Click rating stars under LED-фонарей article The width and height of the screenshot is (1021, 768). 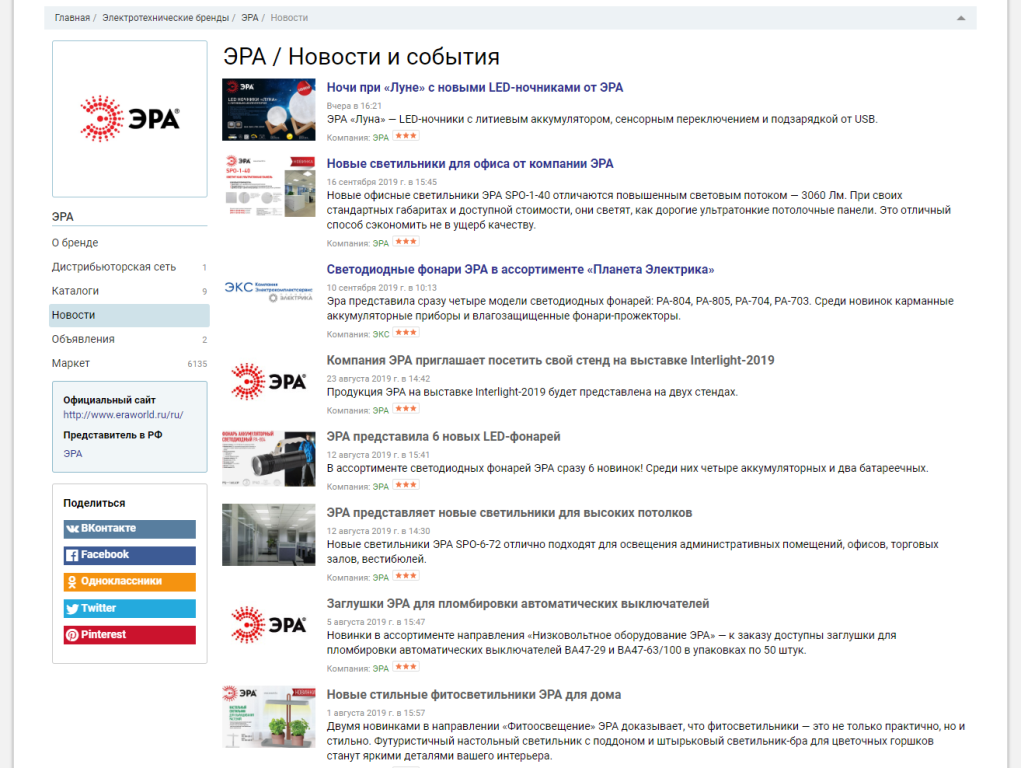pyautogui.click(x=406, y=486)
